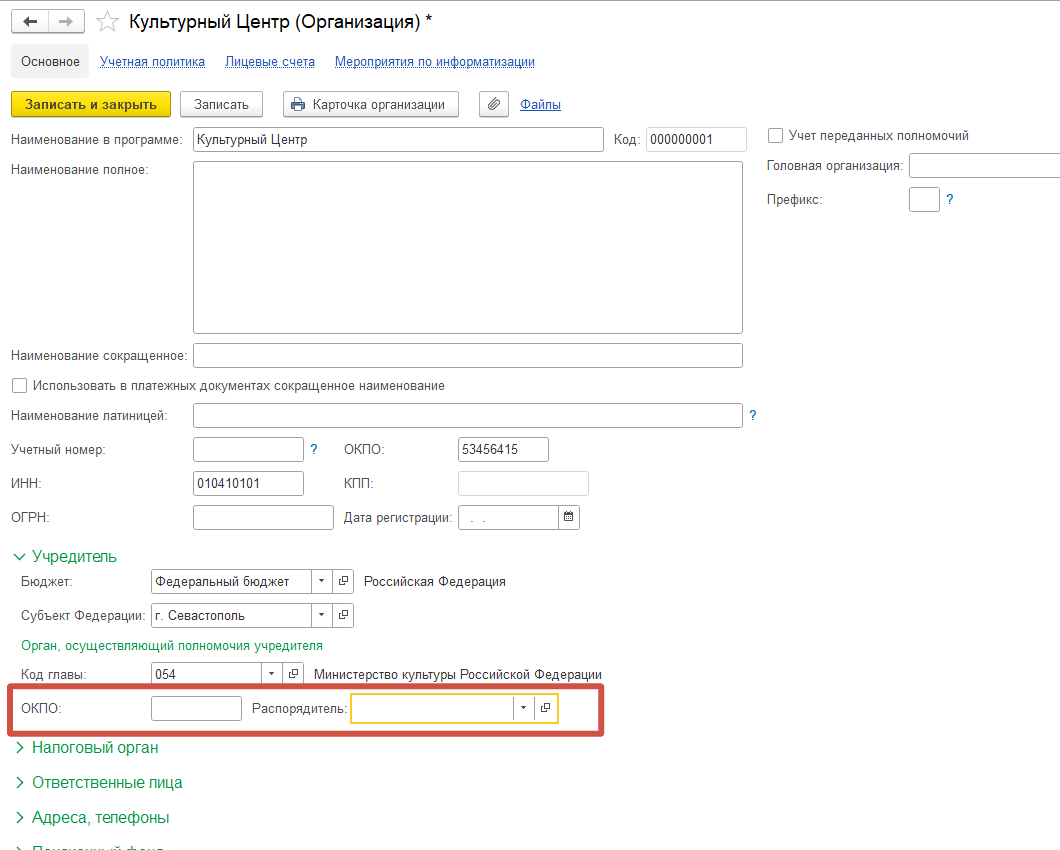Click the text Министерство культуры Российской Федерации
1060x850 pixels.
(458, 674)
